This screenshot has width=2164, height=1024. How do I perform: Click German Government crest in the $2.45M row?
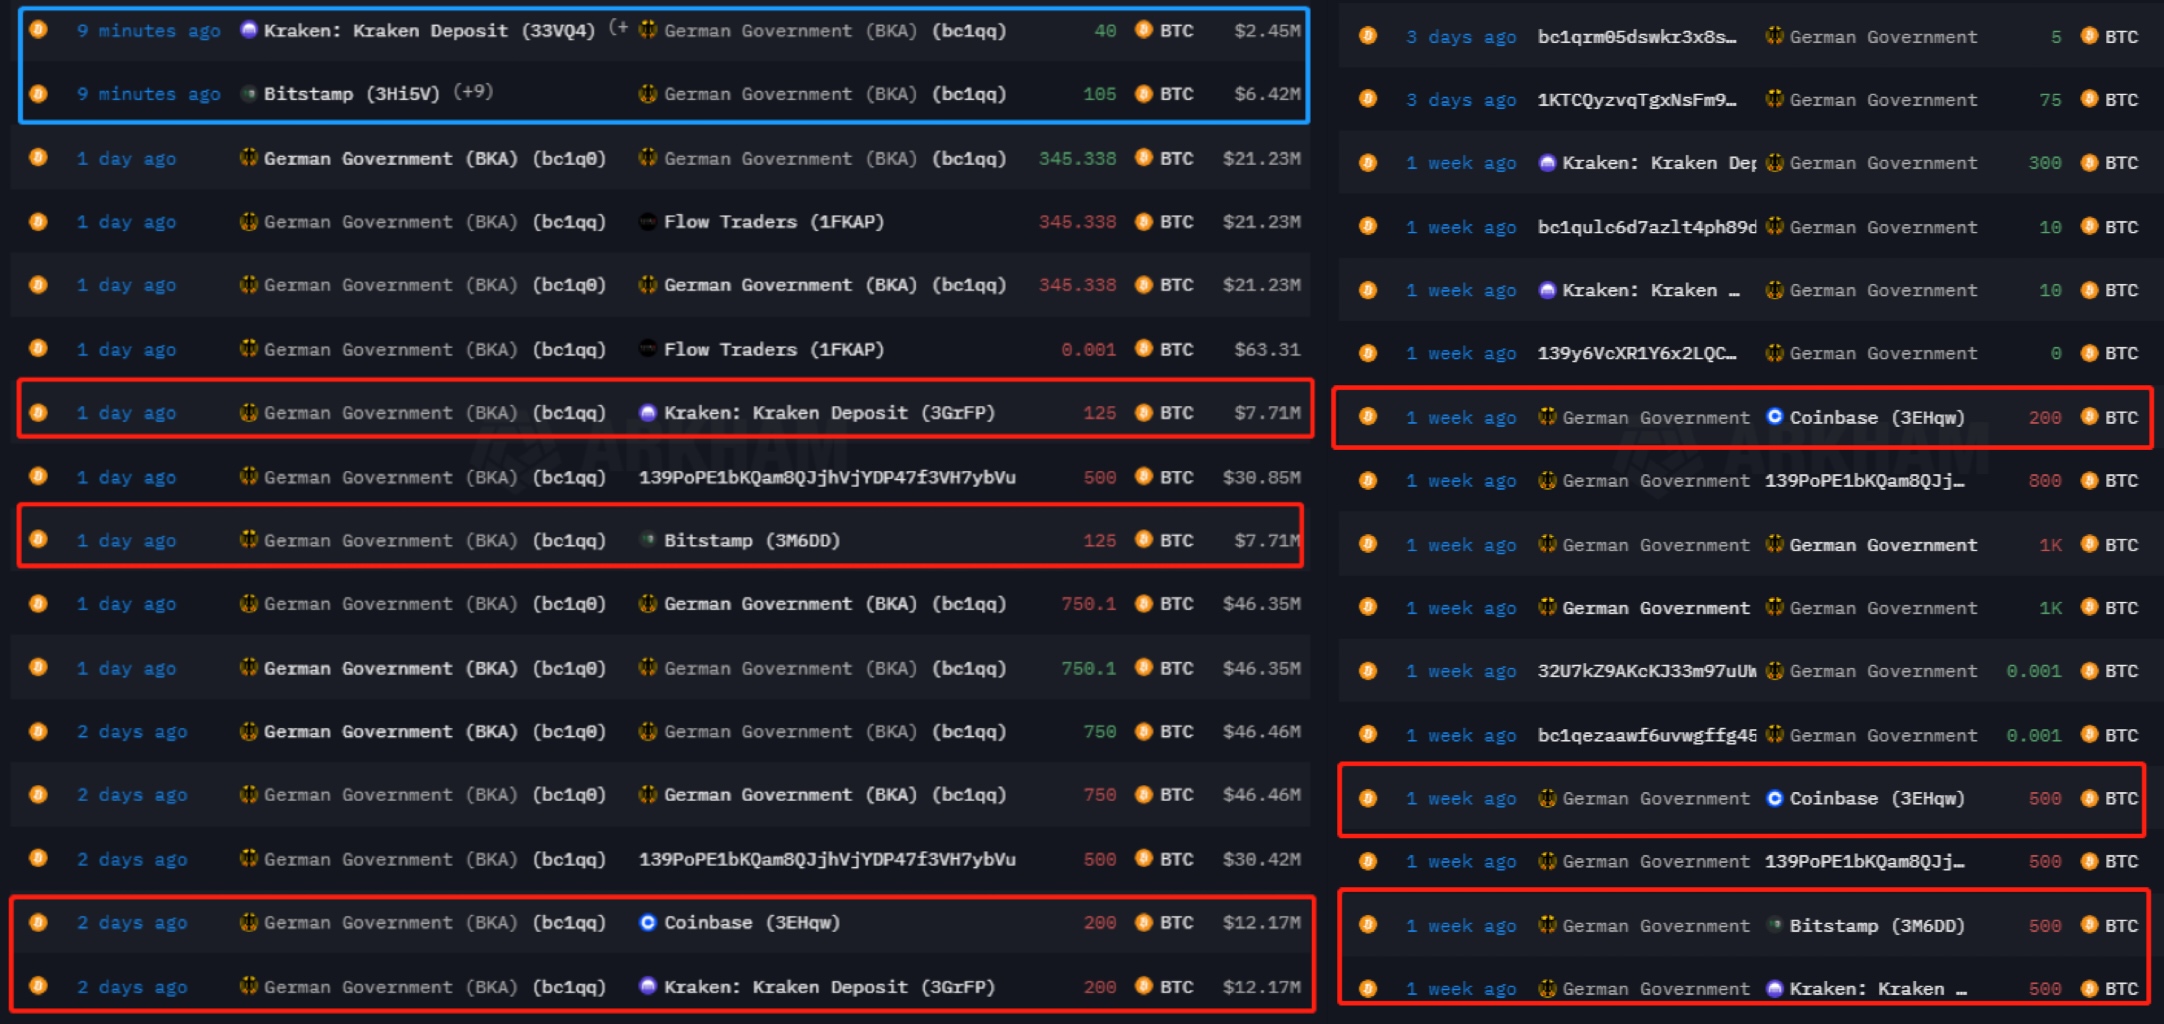(x=648, y=30)
